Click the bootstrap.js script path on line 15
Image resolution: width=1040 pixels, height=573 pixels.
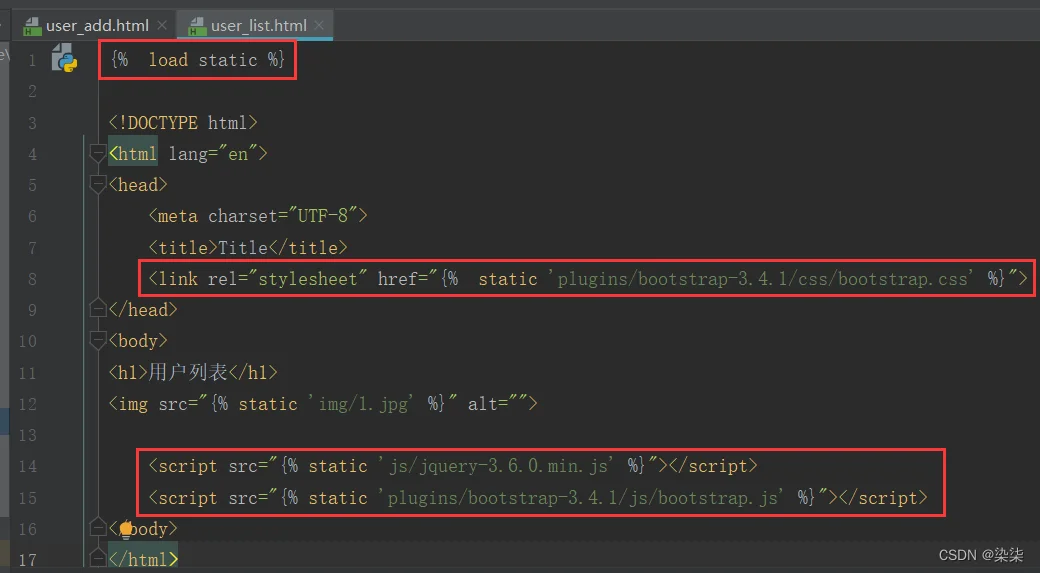(x=582, y=498)
